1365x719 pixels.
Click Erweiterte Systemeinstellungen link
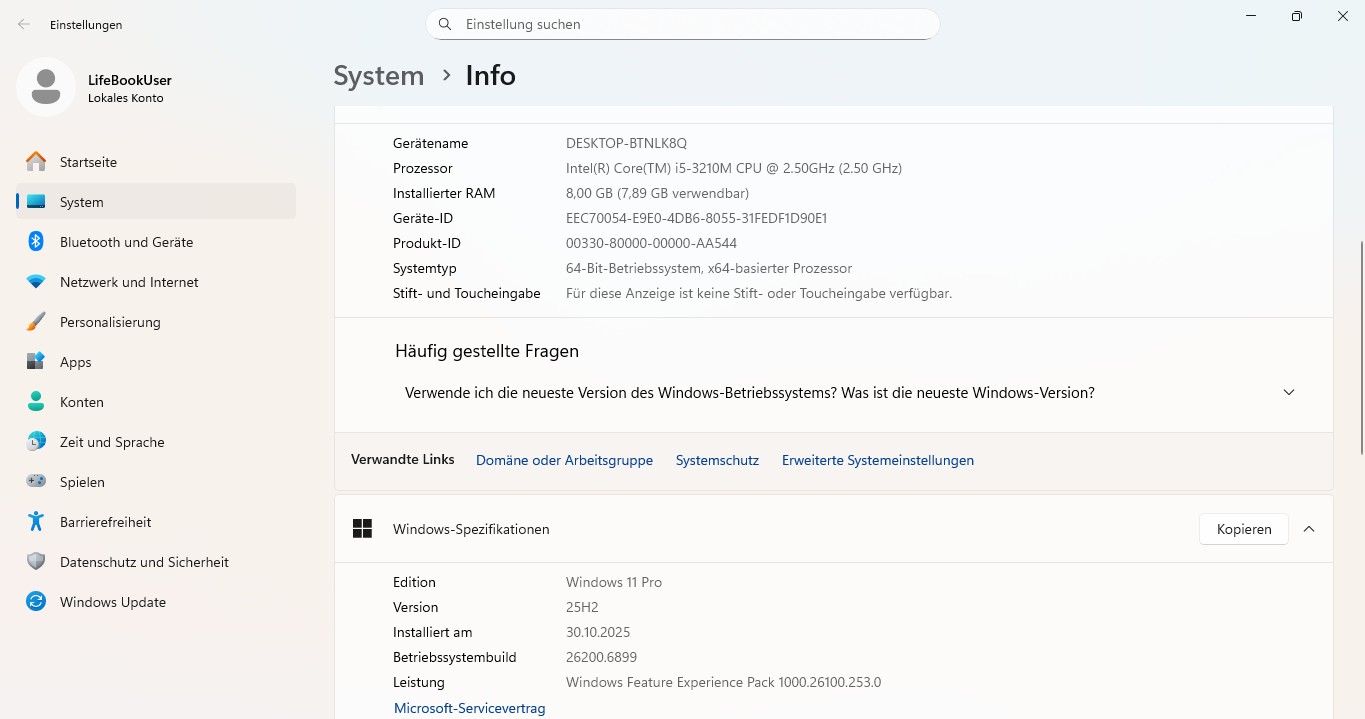(x=877, y=461)
